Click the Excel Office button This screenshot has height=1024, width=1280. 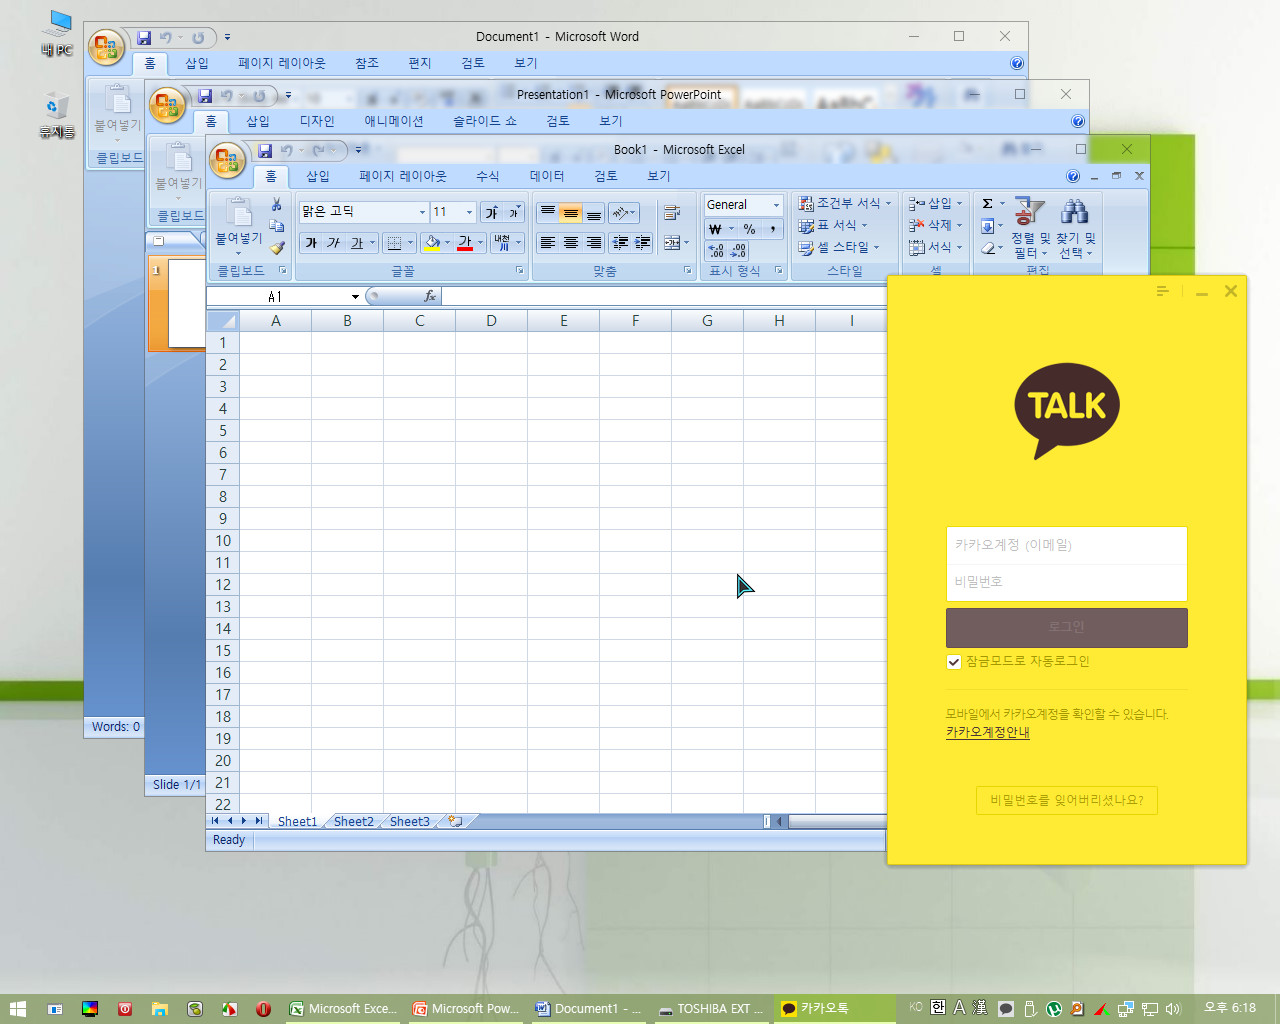(x=227, y=159)
